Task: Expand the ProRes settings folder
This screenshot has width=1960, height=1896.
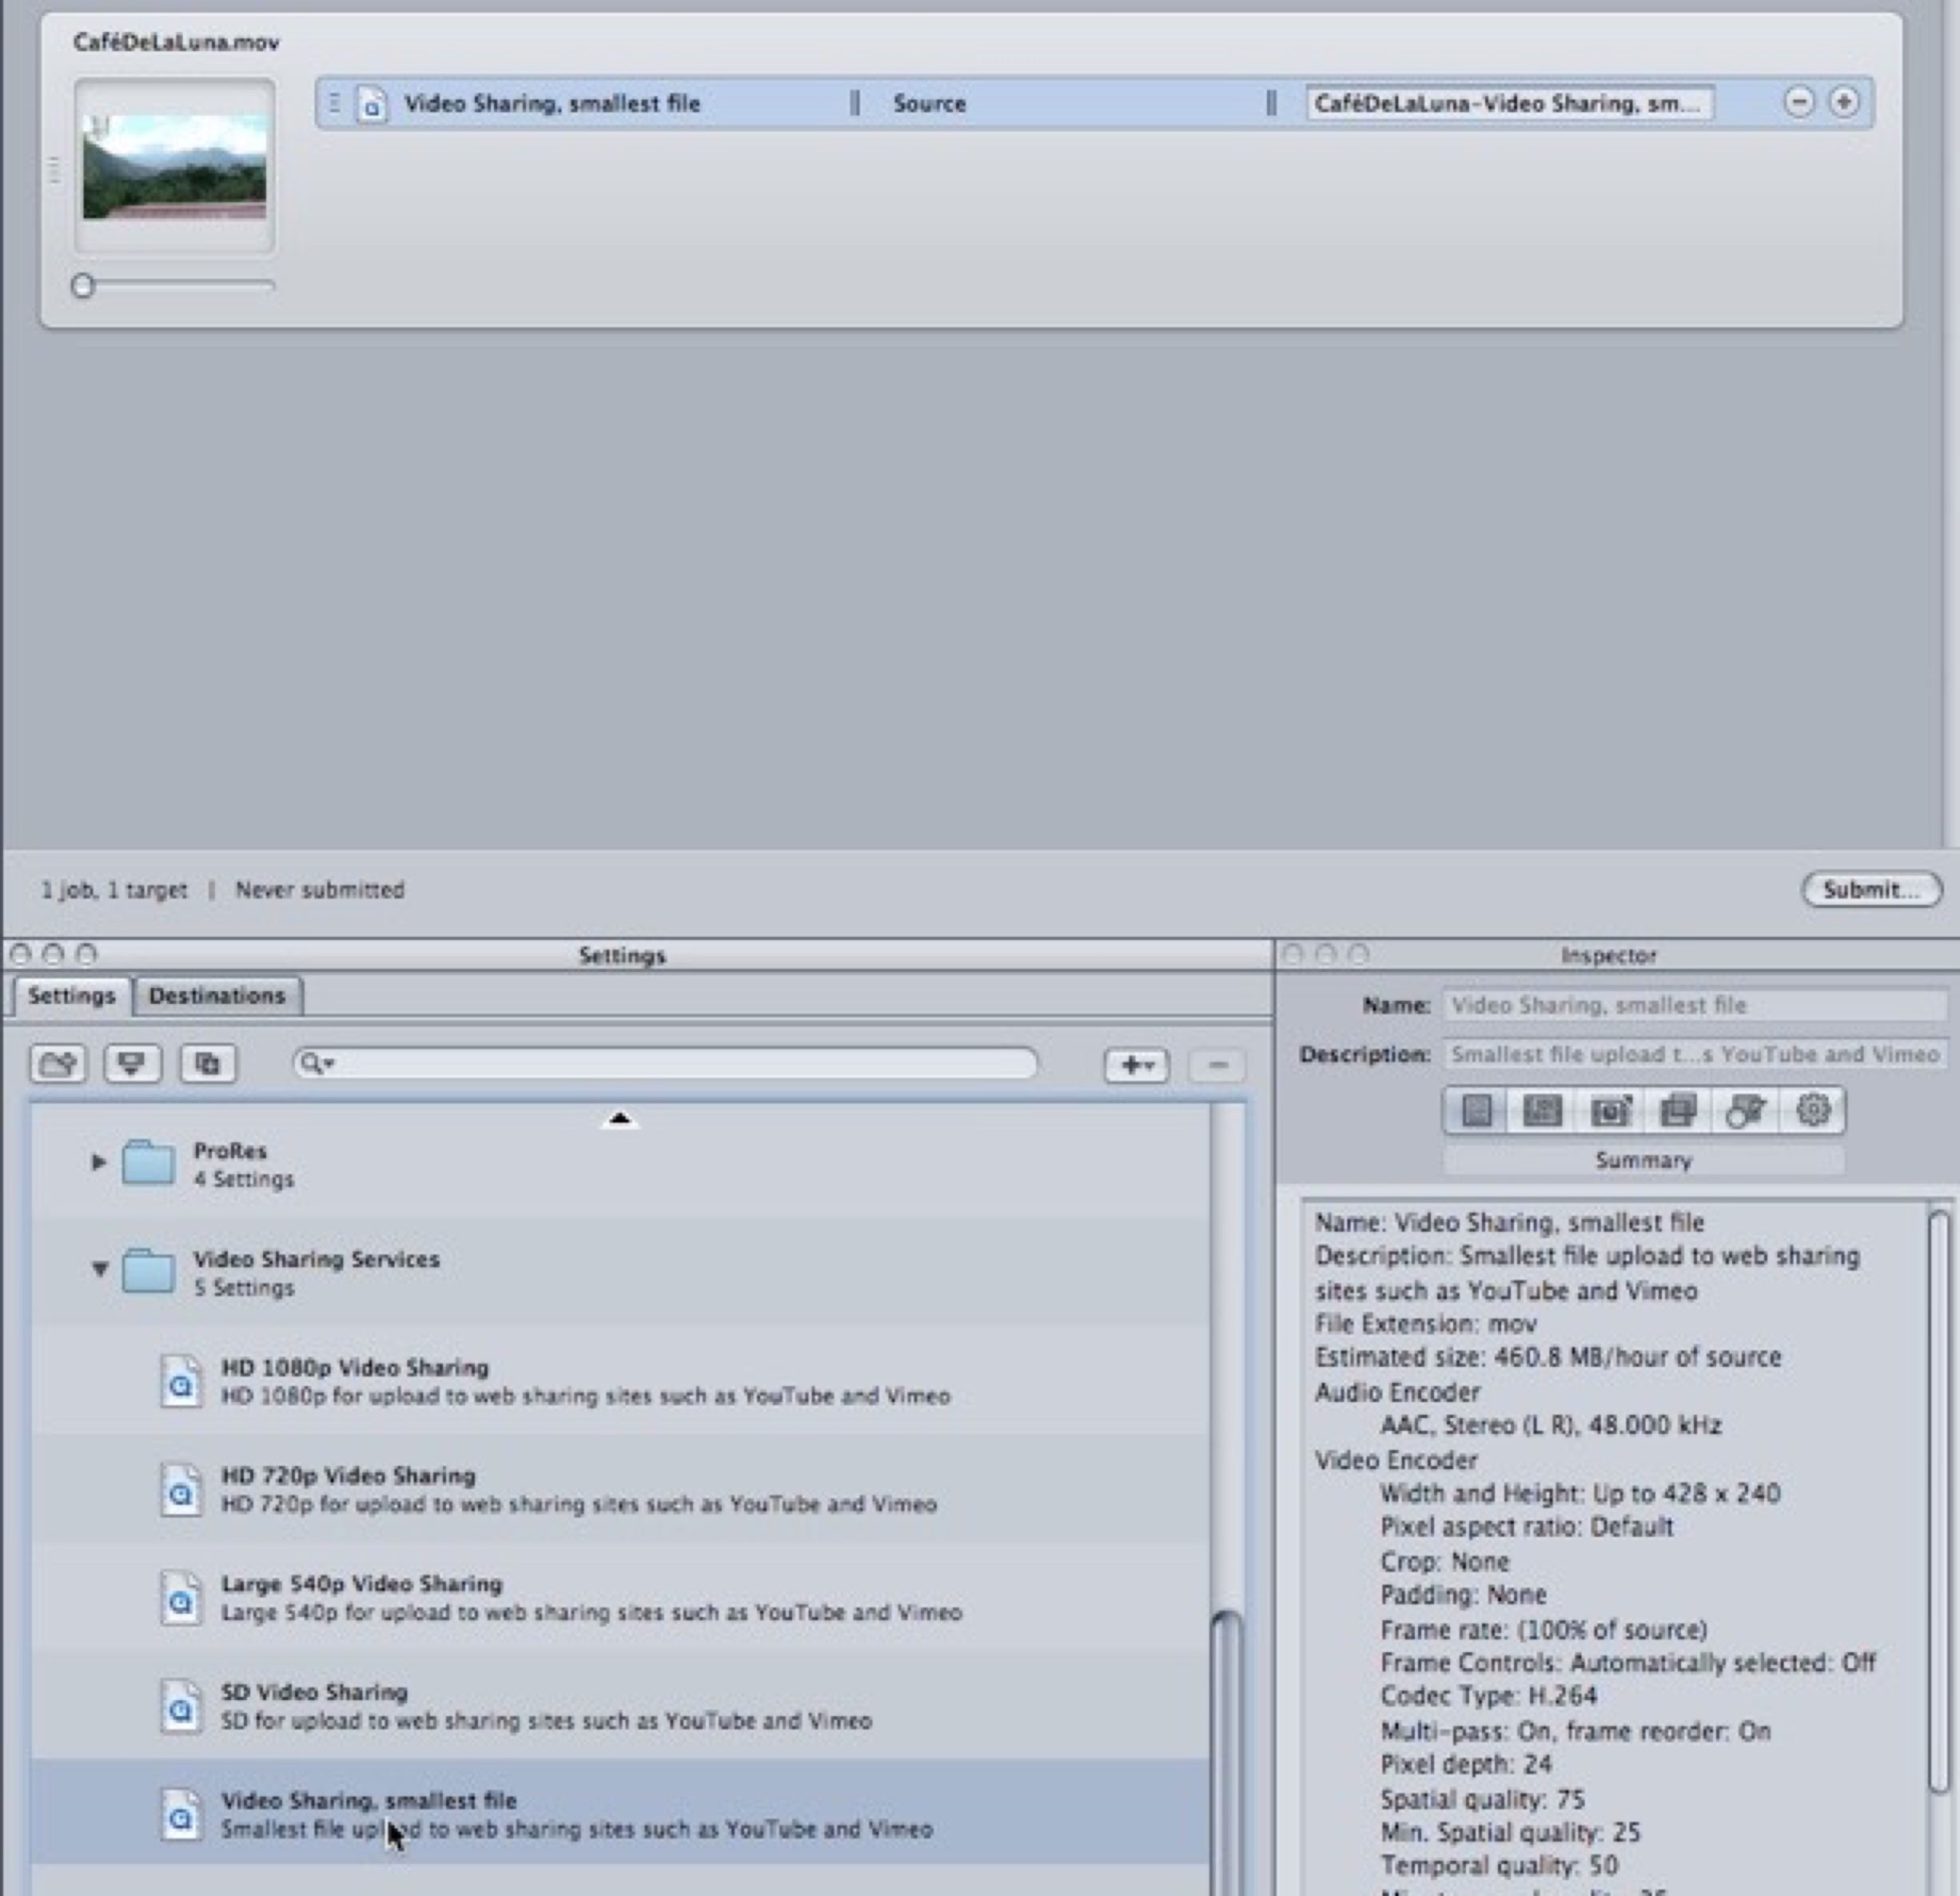Action: (98, 1162)
